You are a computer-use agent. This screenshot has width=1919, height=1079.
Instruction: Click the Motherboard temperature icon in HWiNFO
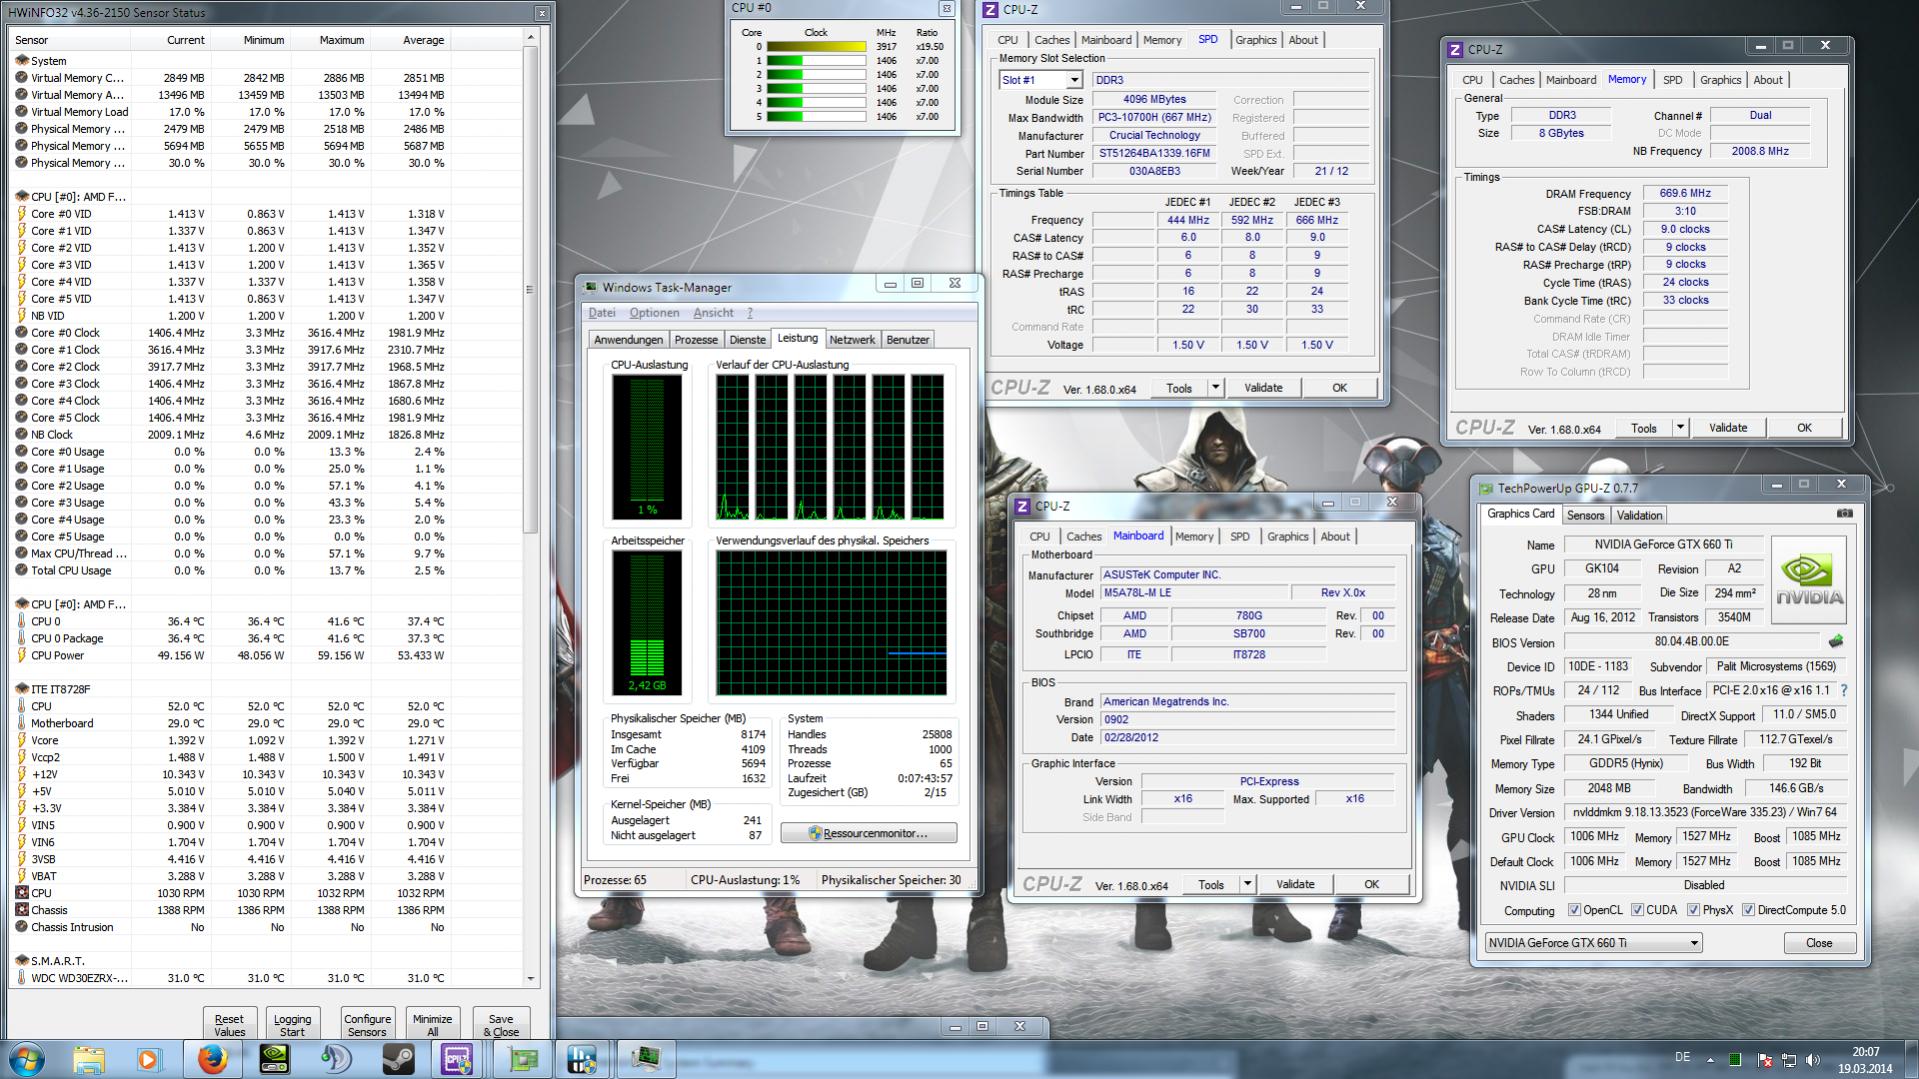(x=22, y=723)
